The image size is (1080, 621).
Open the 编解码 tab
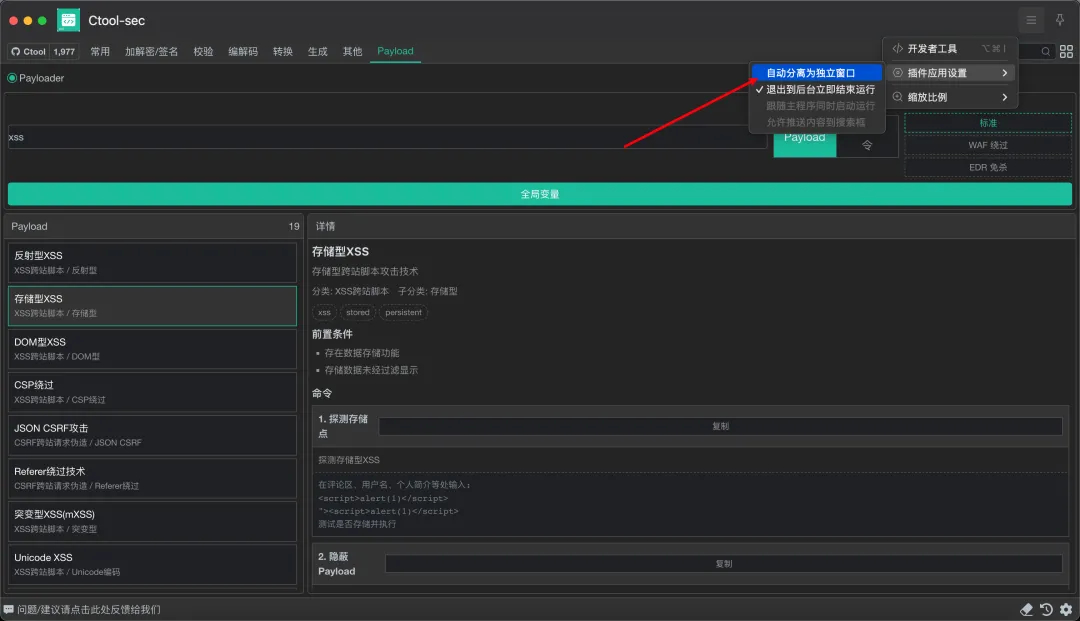tap(243, 52)
